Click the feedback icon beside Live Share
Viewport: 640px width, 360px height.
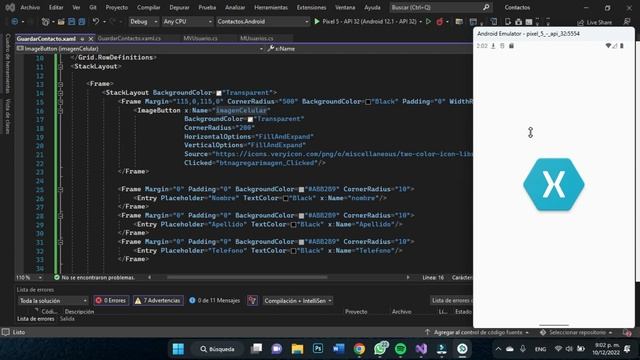coord(627,22)
